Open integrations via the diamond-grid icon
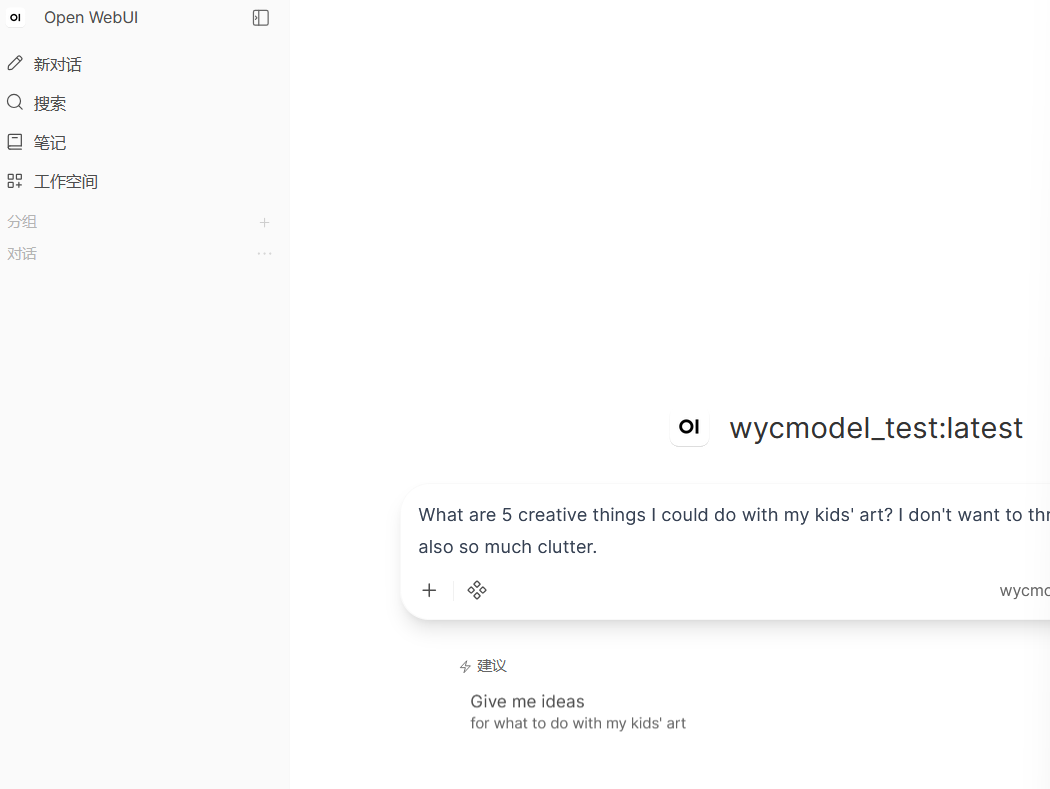The image size is (1050, 789). click(x=477, y=590)
